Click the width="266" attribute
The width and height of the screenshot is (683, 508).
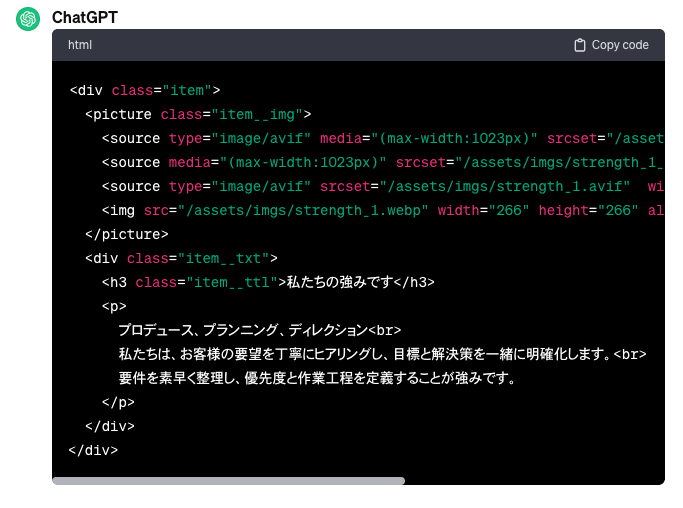pos(483,210)
